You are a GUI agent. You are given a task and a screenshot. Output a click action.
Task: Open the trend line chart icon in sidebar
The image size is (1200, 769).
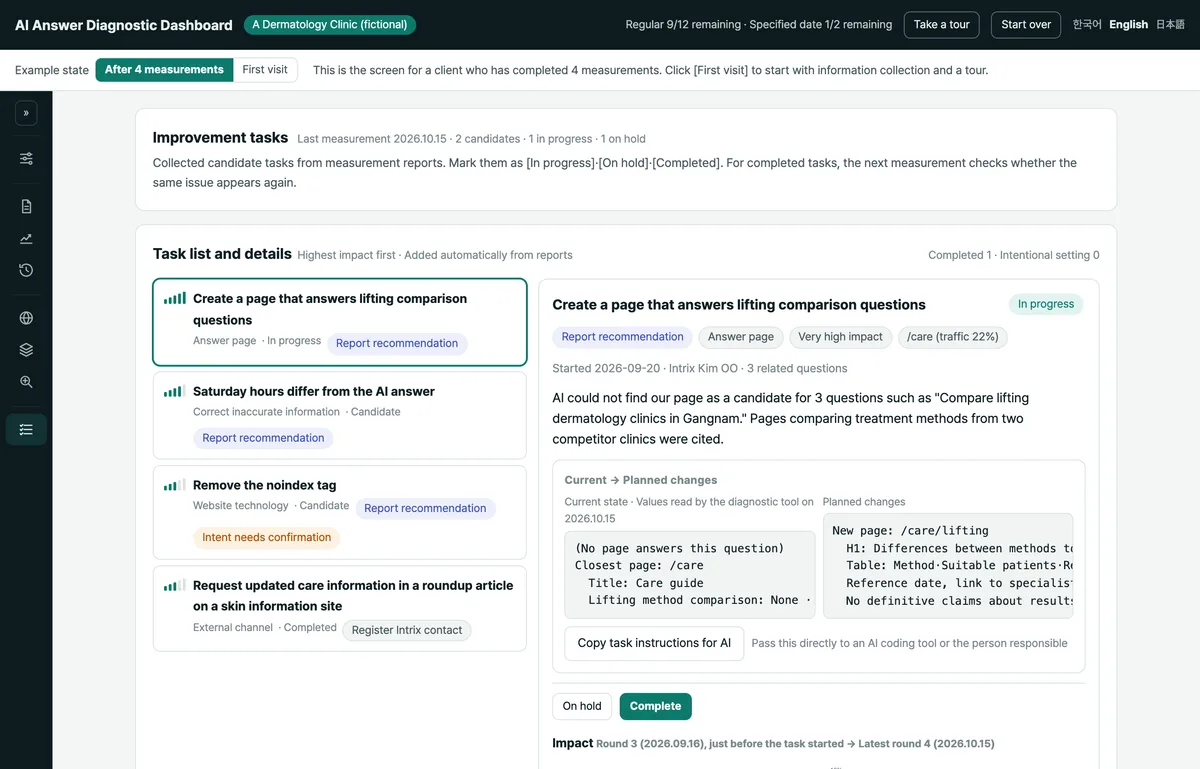tap(26, 238)
